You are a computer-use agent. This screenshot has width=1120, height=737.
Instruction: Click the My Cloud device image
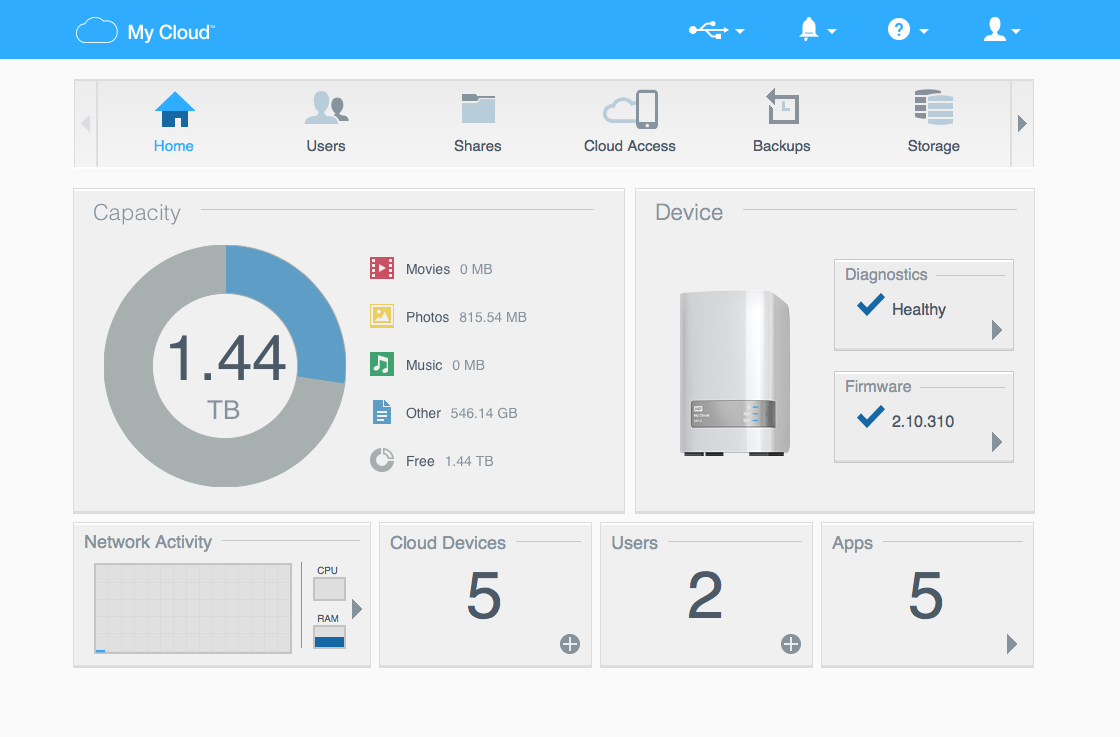(735, 373)
